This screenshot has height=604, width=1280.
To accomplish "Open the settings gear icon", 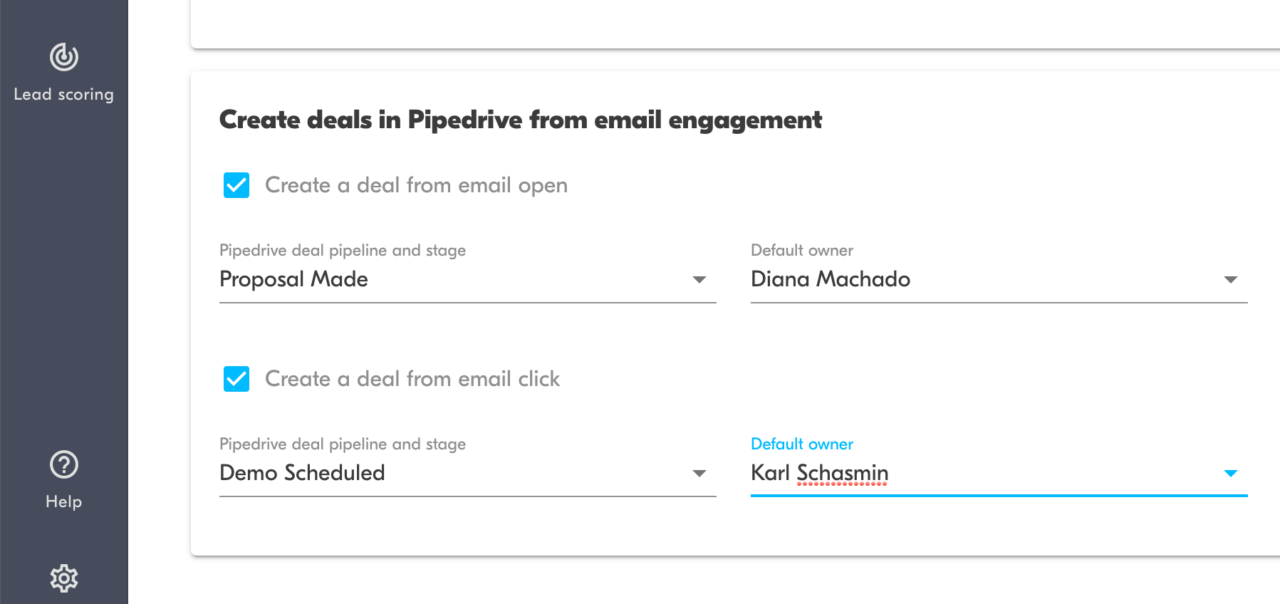I will [x=63, y=578].
